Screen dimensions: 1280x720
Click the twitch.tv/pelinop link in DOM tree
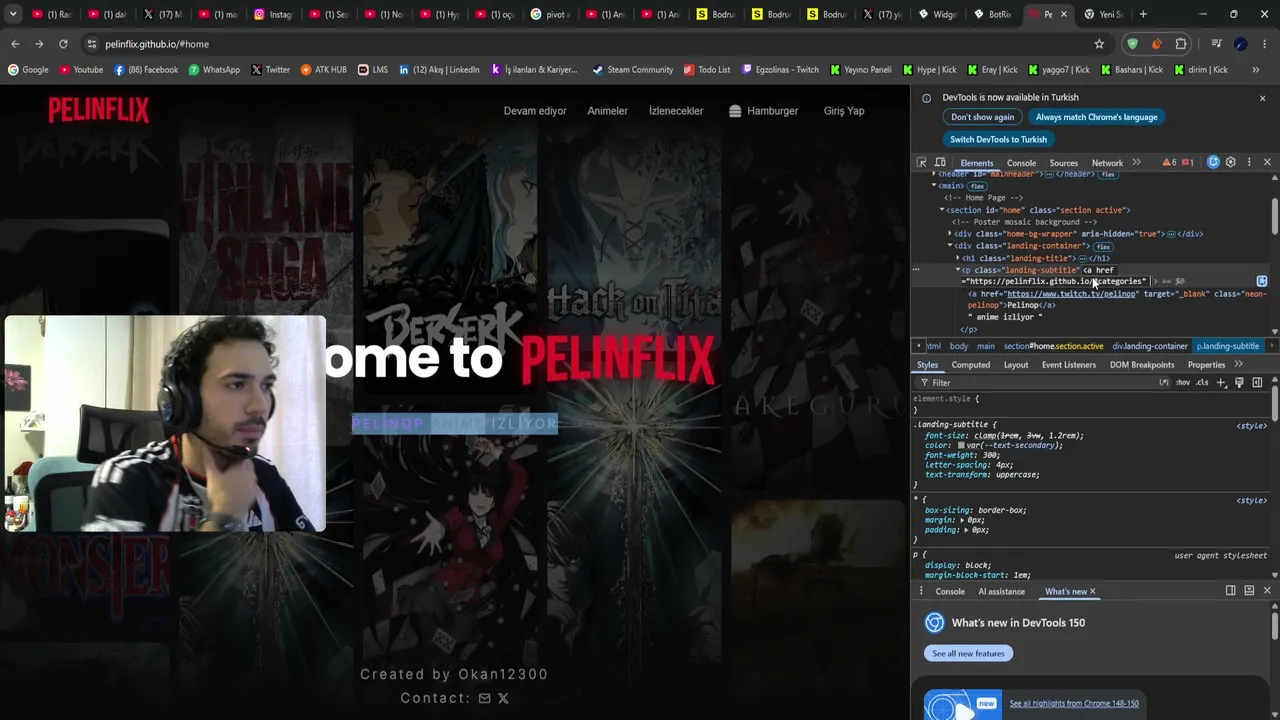pyautogui.click(x=1071, y=294)
